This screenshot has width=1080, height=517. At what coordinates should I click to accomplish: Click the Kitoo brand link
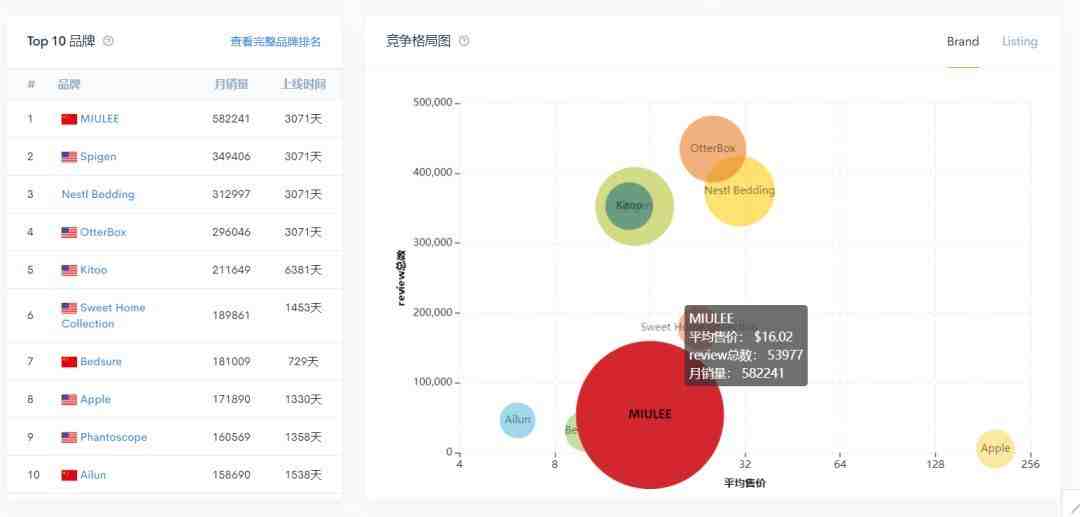[93, 270]
